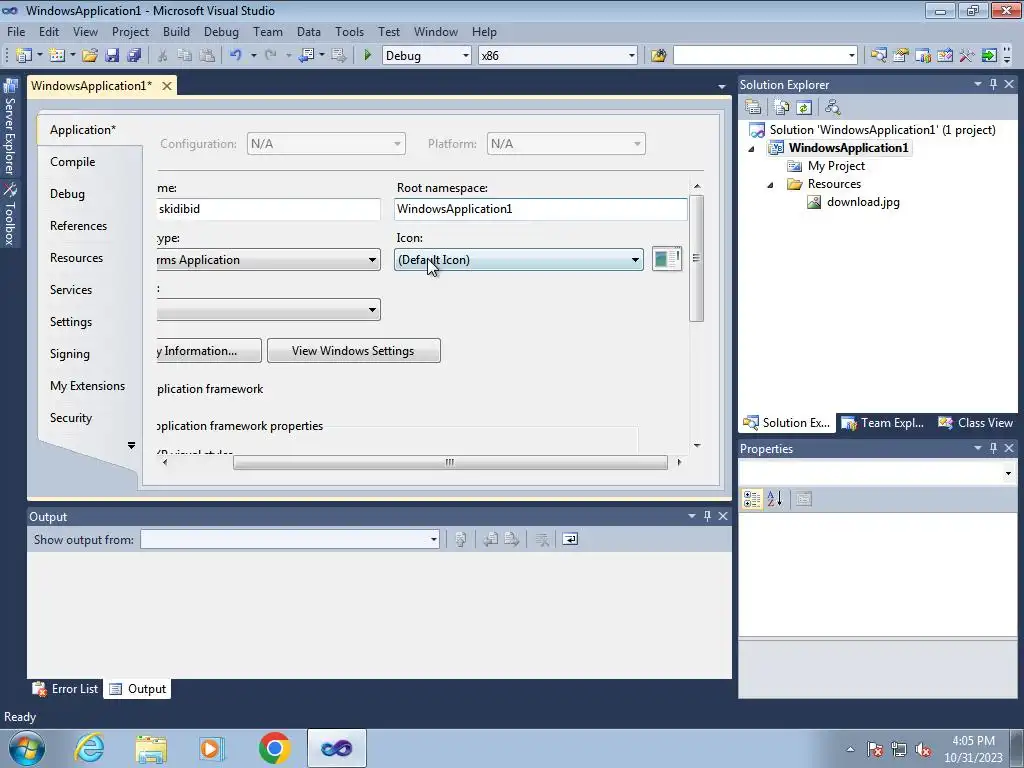Click the horizontal scrollbar thumb in Application page
This screenshot has height=768, width=1024.
[450, 462]
